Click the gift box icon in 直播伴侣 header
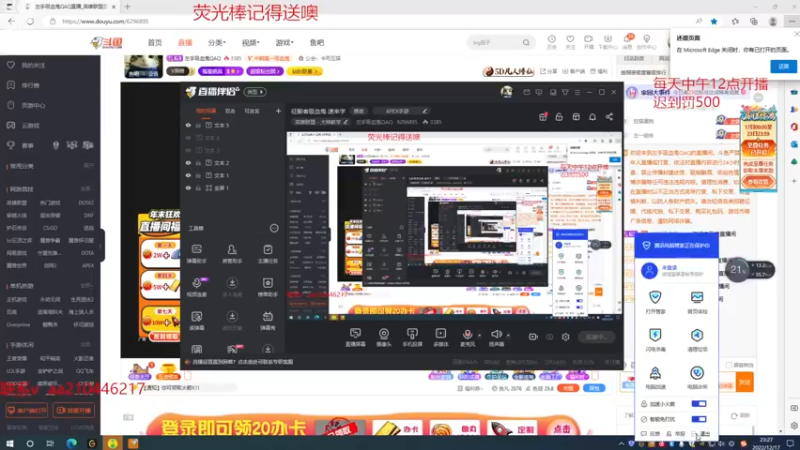 [x=543, y=117]
